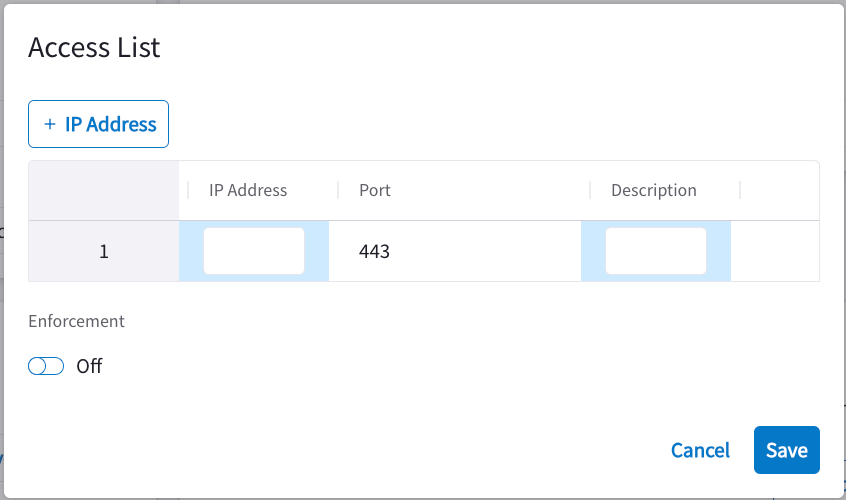The height and width of the screenshot is (500, 846).
Task: Focus the Description input in row 1
Action: pos(656,251)
